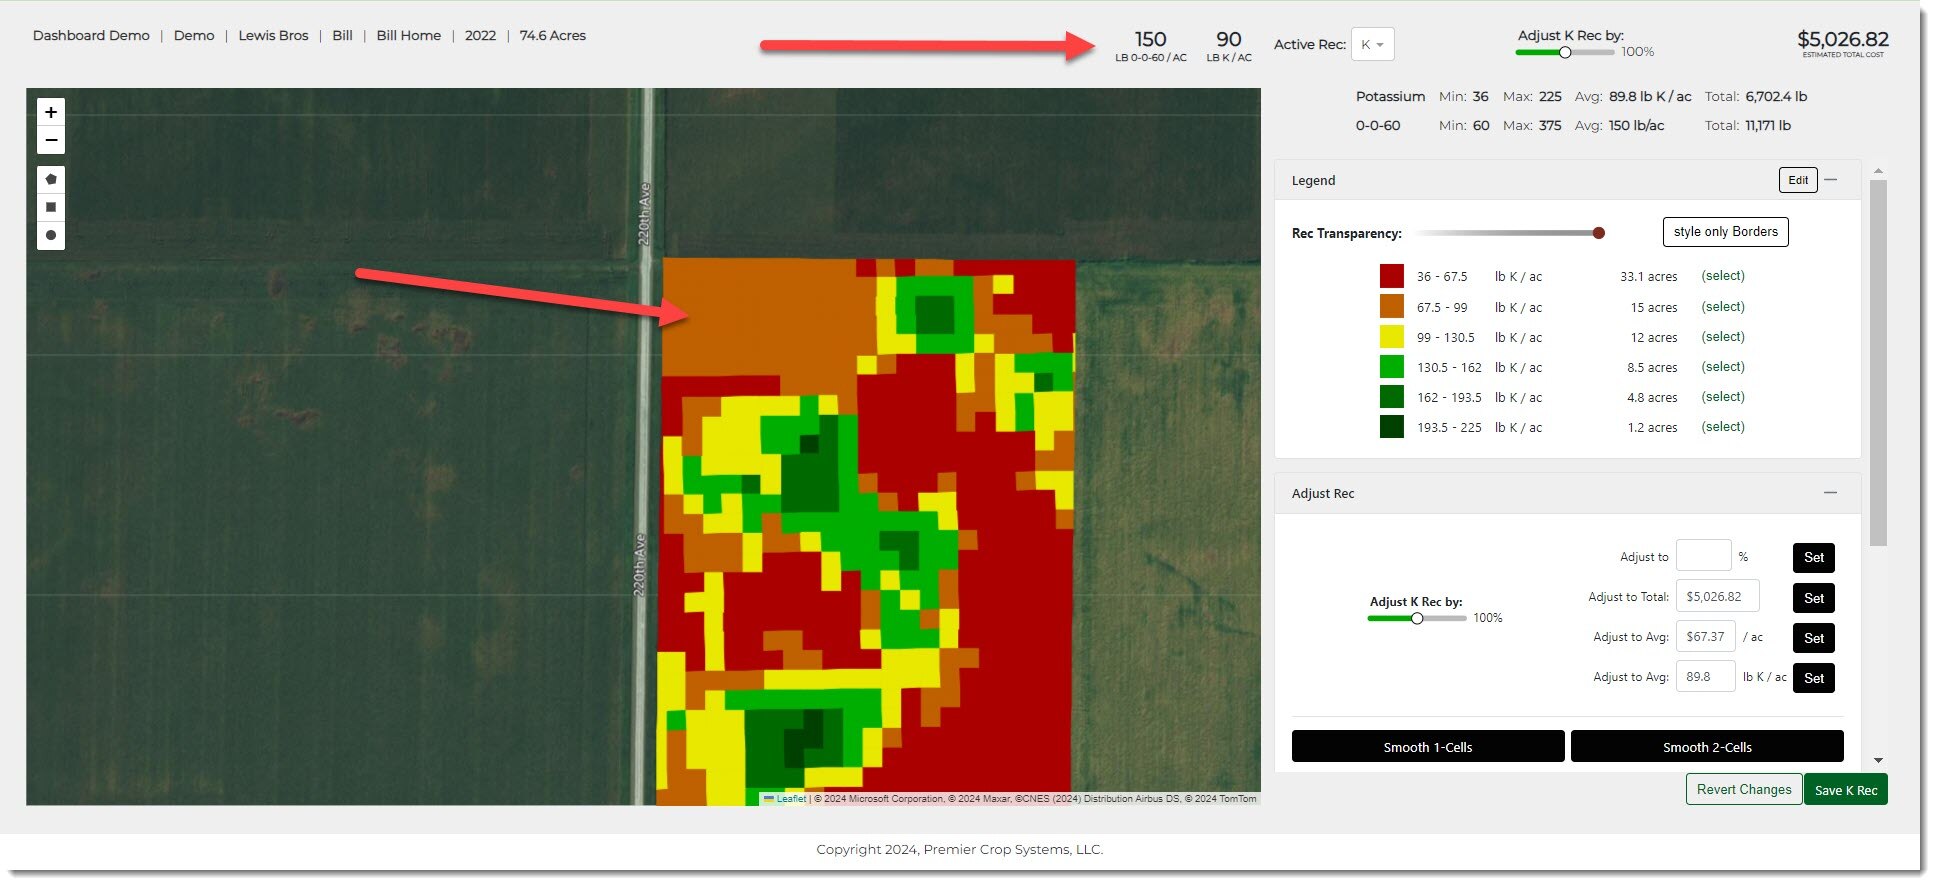Select the circle draw tool
The image size is (1935, 885).
pyautogui.click(x=51, y=235)
